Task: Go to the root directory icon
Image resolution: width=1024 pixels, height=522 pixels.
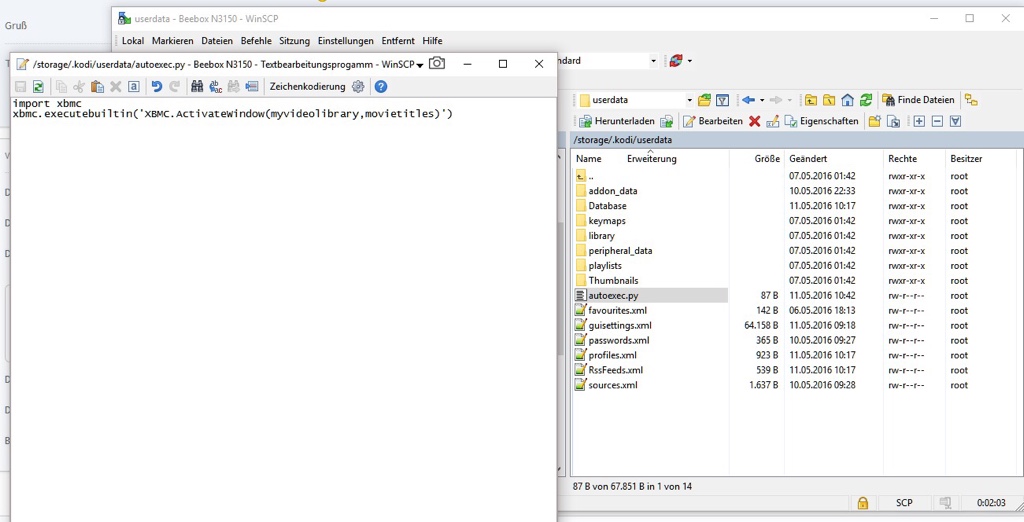Action: tap(829, 100)
